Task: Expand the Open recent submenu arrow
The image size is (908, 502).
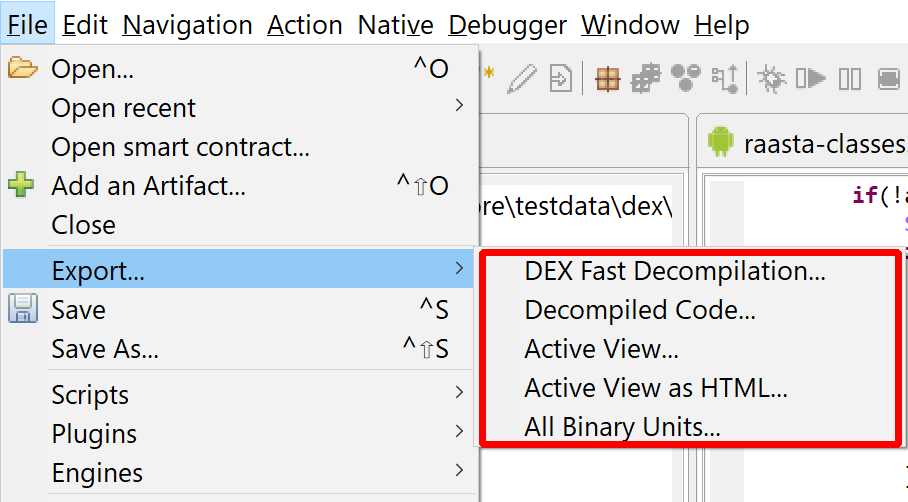Action: click(459, 105)
